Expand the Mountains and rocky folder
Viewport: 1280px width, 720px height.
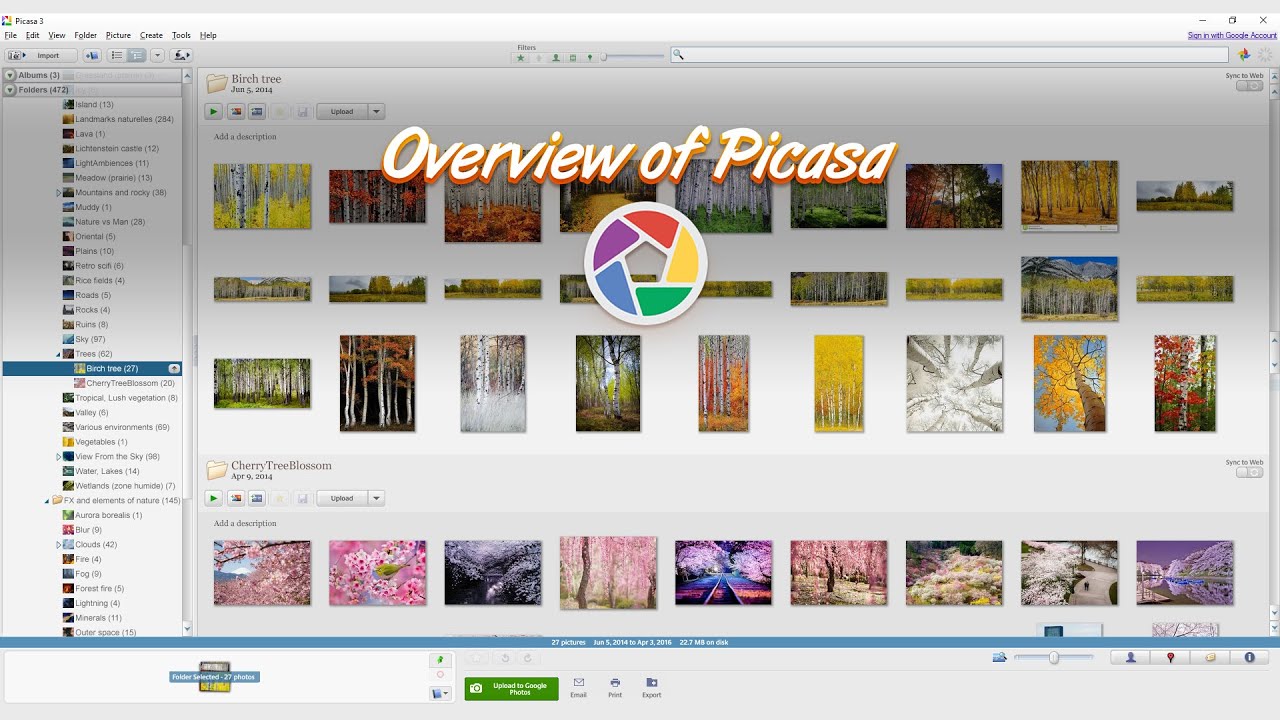59,192
